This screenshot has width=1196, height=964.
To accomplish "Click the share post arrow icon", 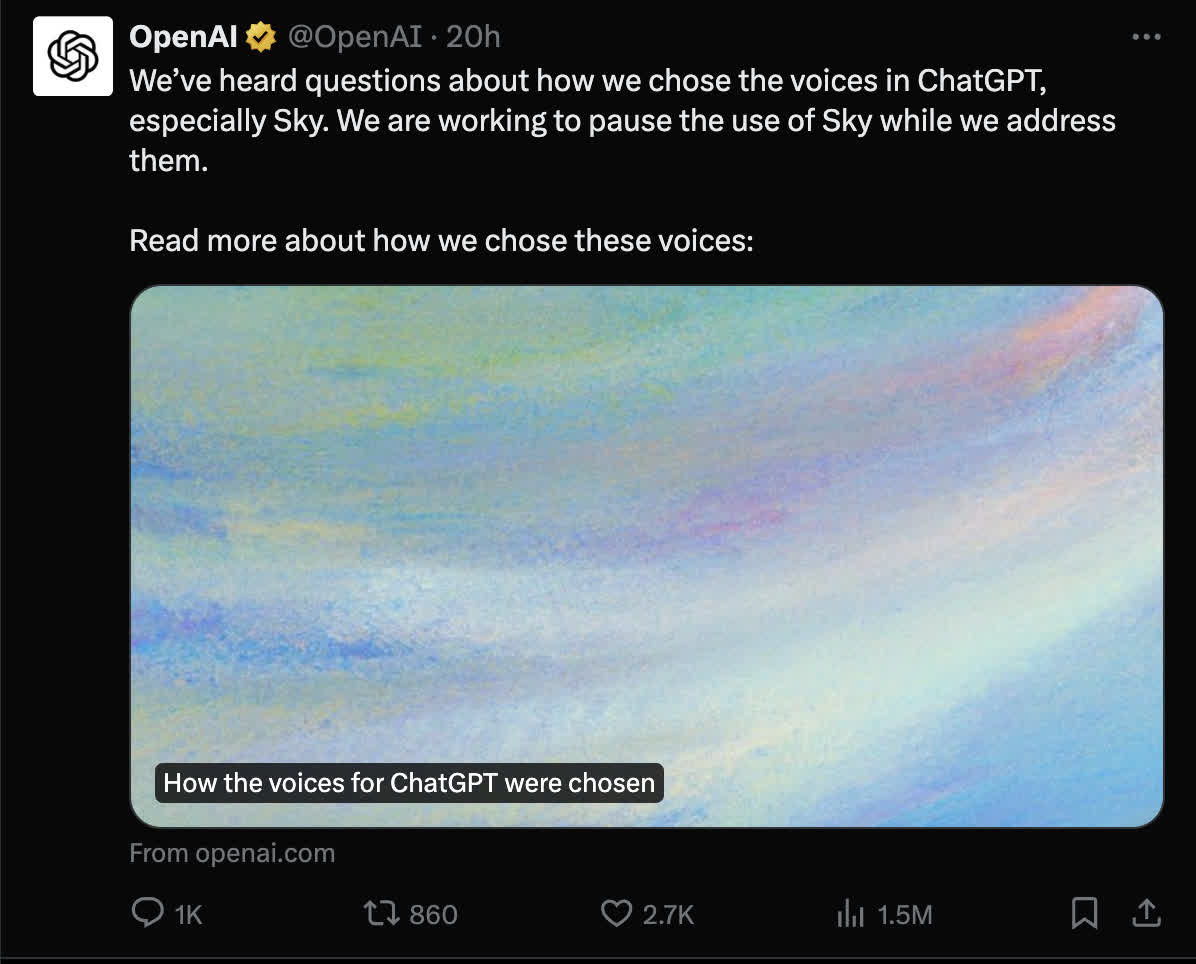I will pyautogui.click(x=1146, y=912).
